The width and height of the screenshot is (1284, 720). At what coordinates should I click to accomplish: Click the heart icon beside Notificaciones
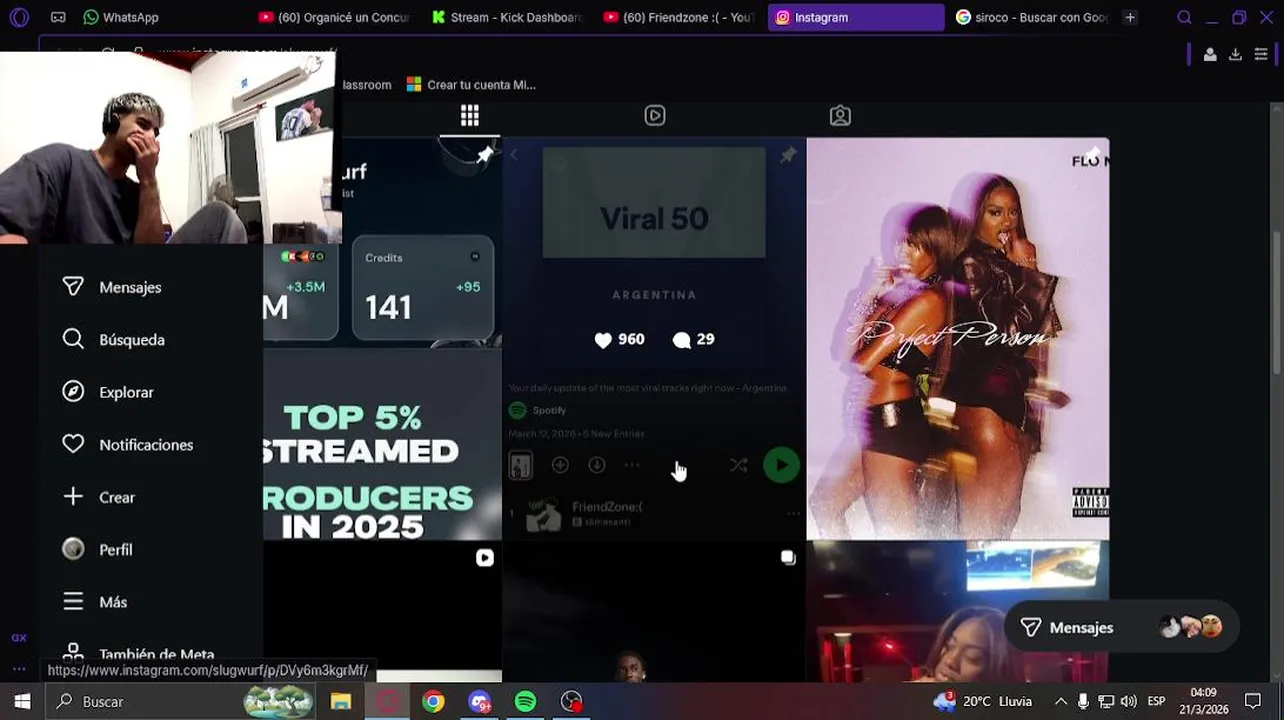pos(73,444)
